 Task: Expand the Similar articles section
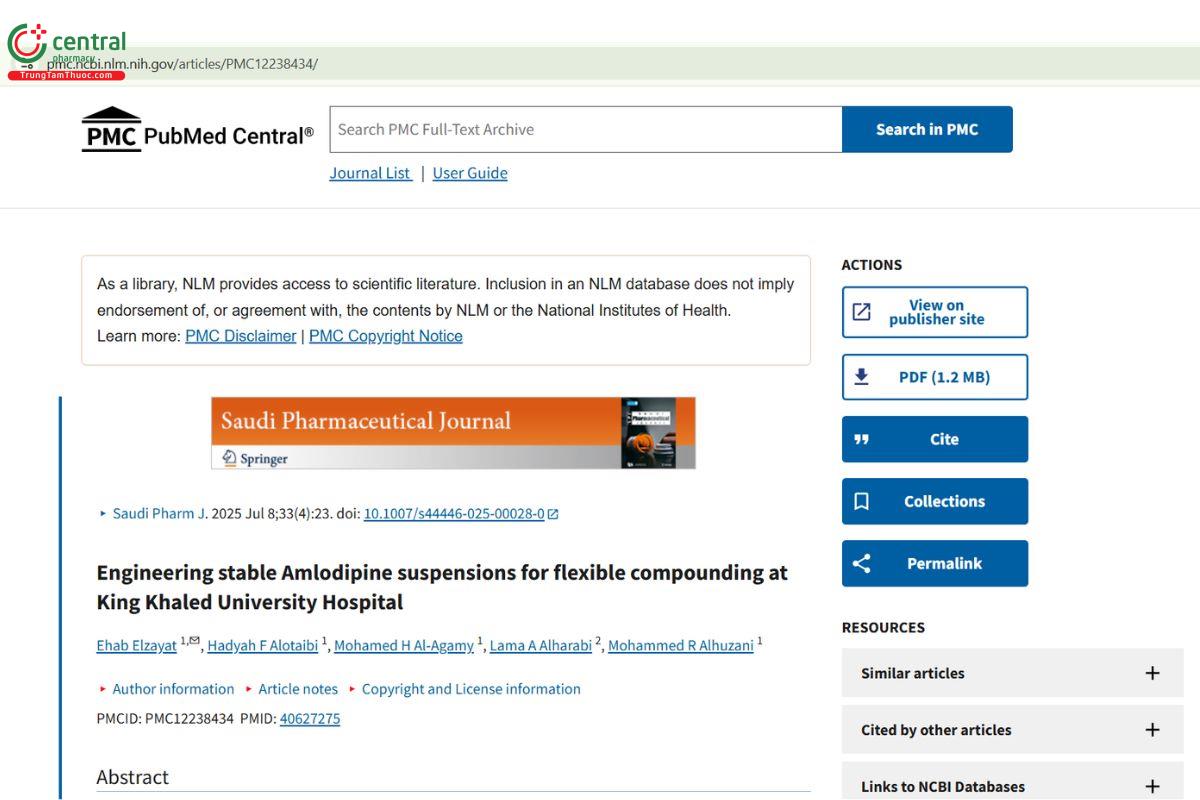click(x=1152, y=673)
